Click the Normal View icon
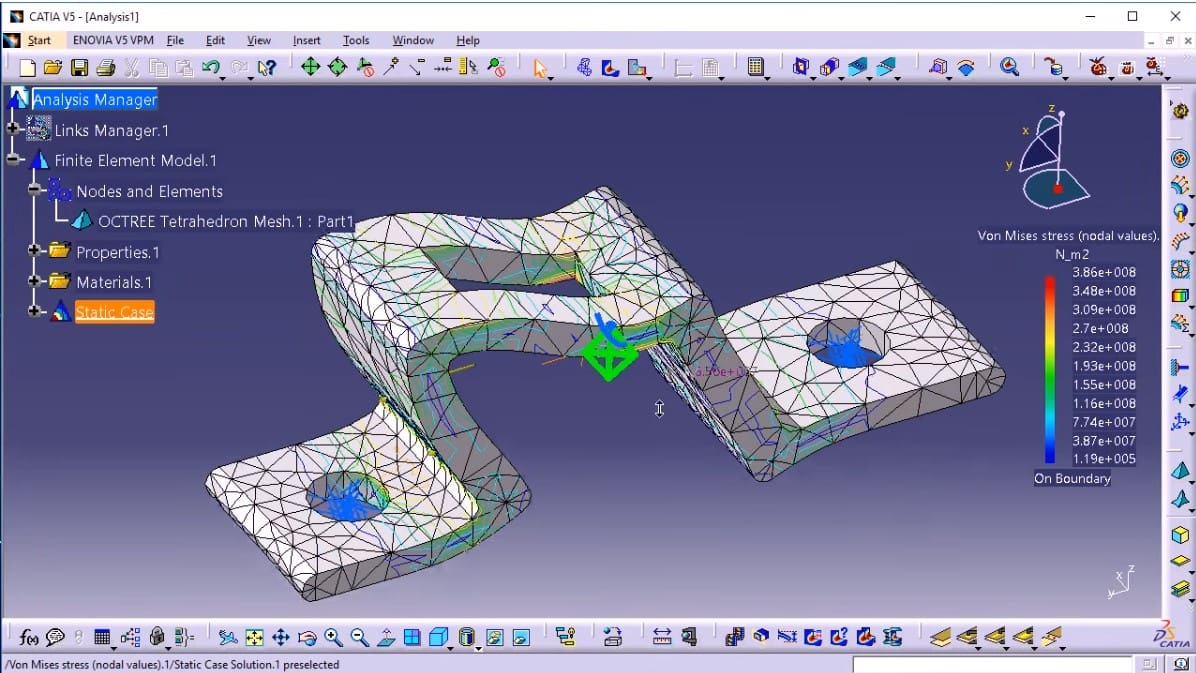This screenshot has height=673, width=1196. (385, 637)
